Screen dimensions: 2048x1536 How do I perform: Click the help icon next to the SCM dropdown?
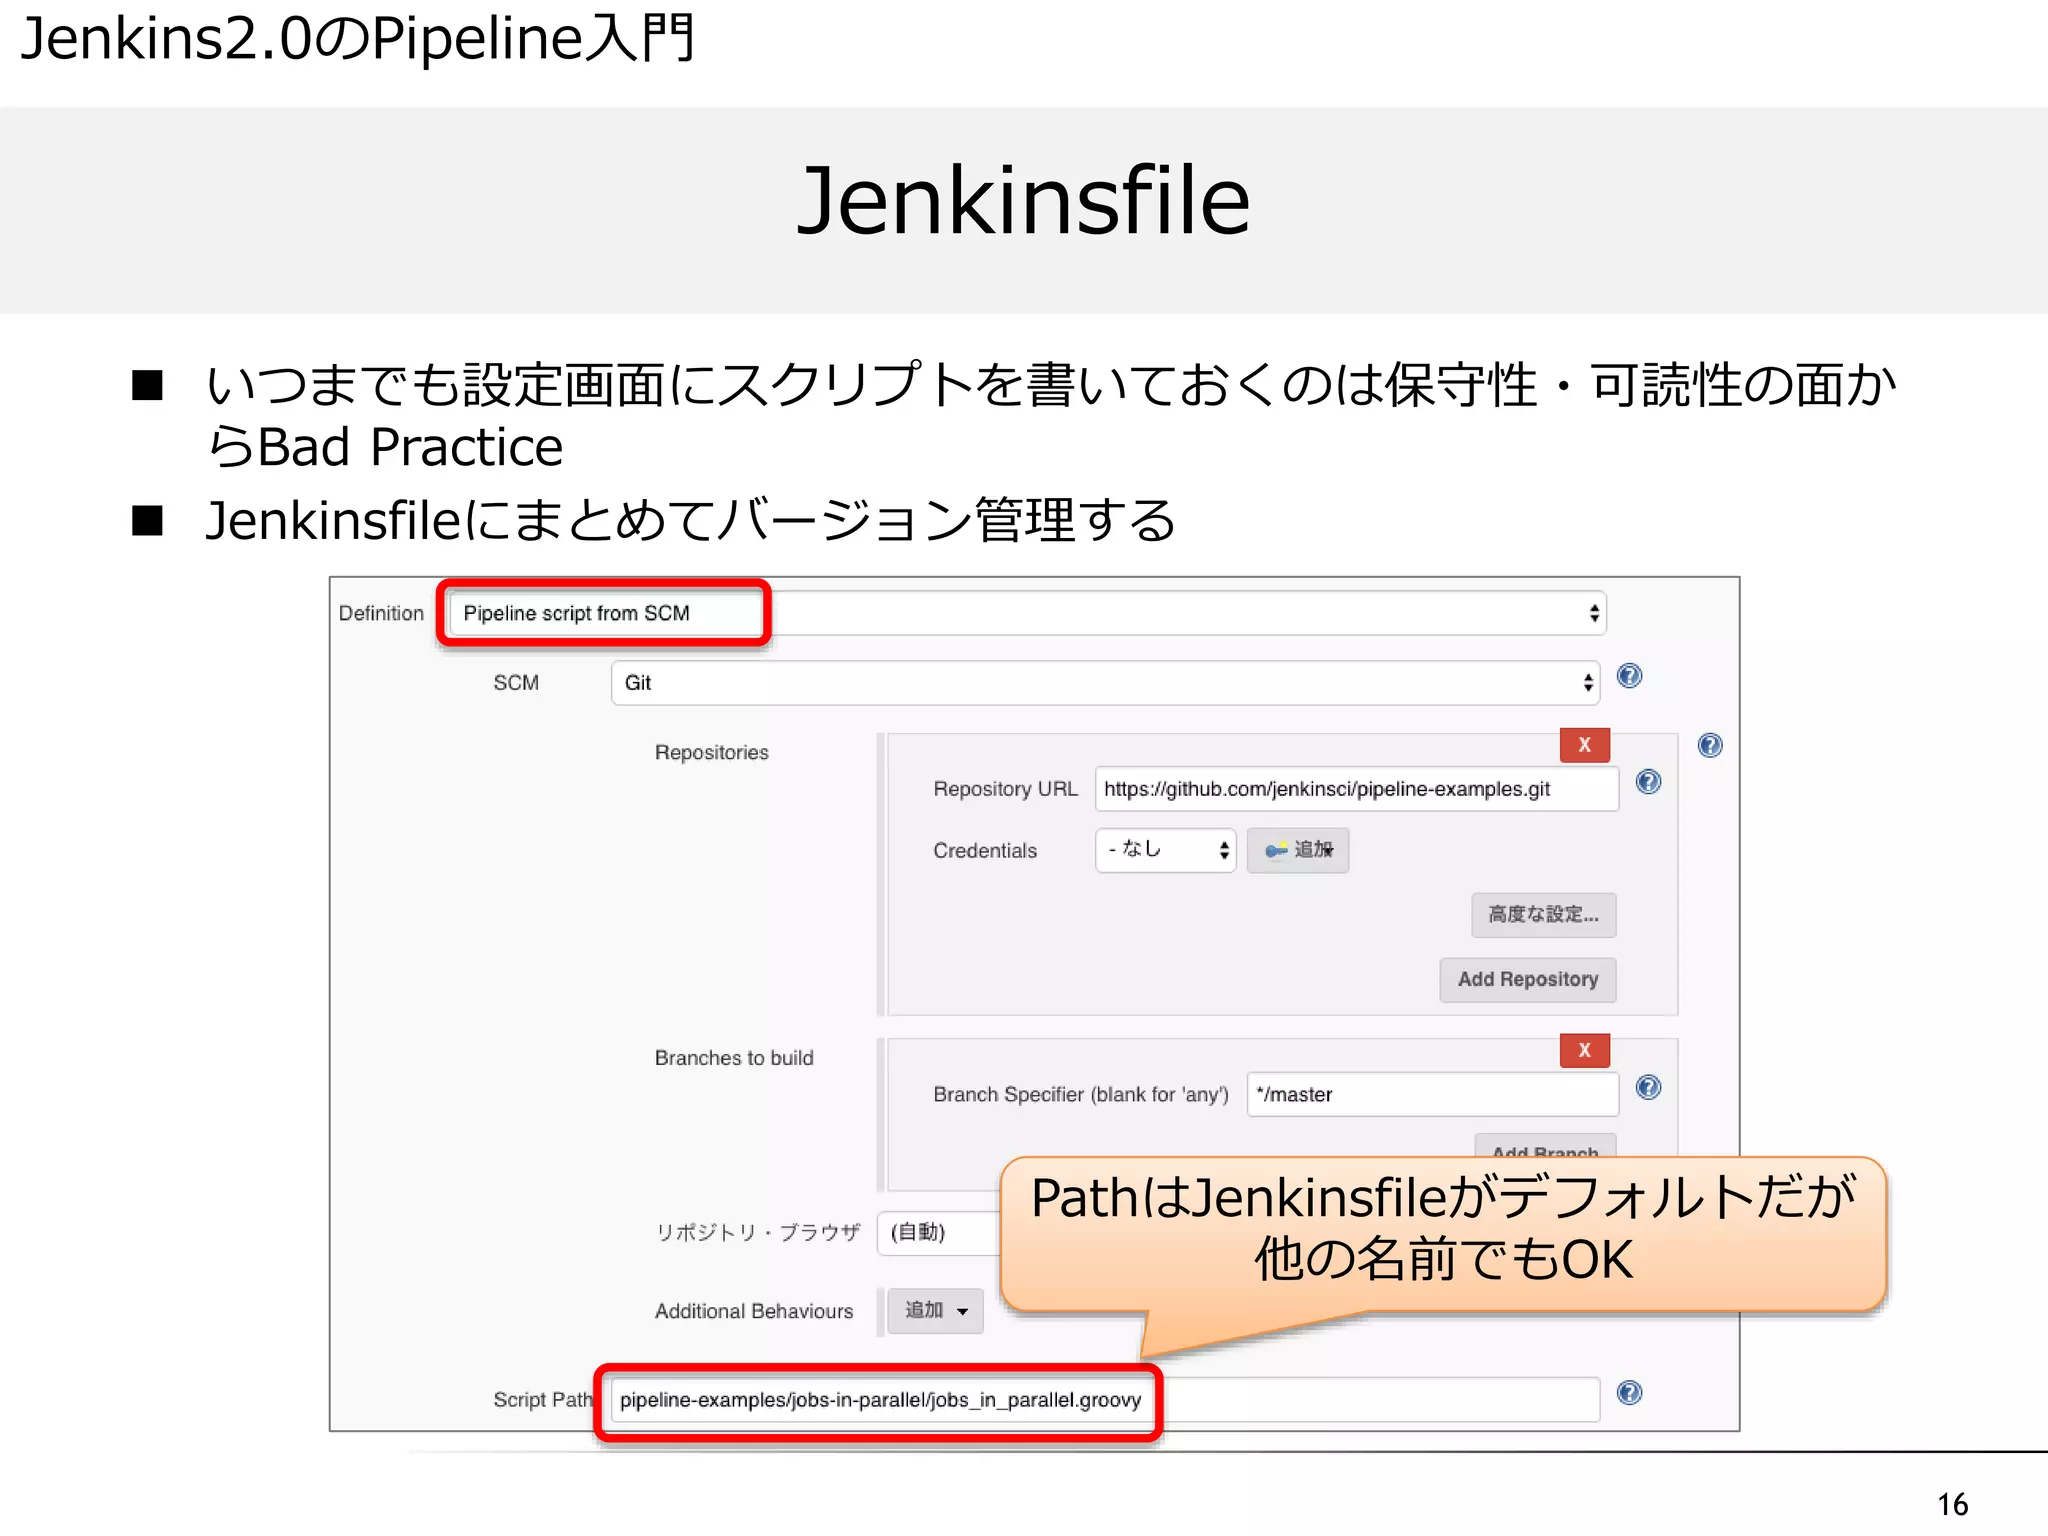pyautogui.click(x=1630, y=677)
